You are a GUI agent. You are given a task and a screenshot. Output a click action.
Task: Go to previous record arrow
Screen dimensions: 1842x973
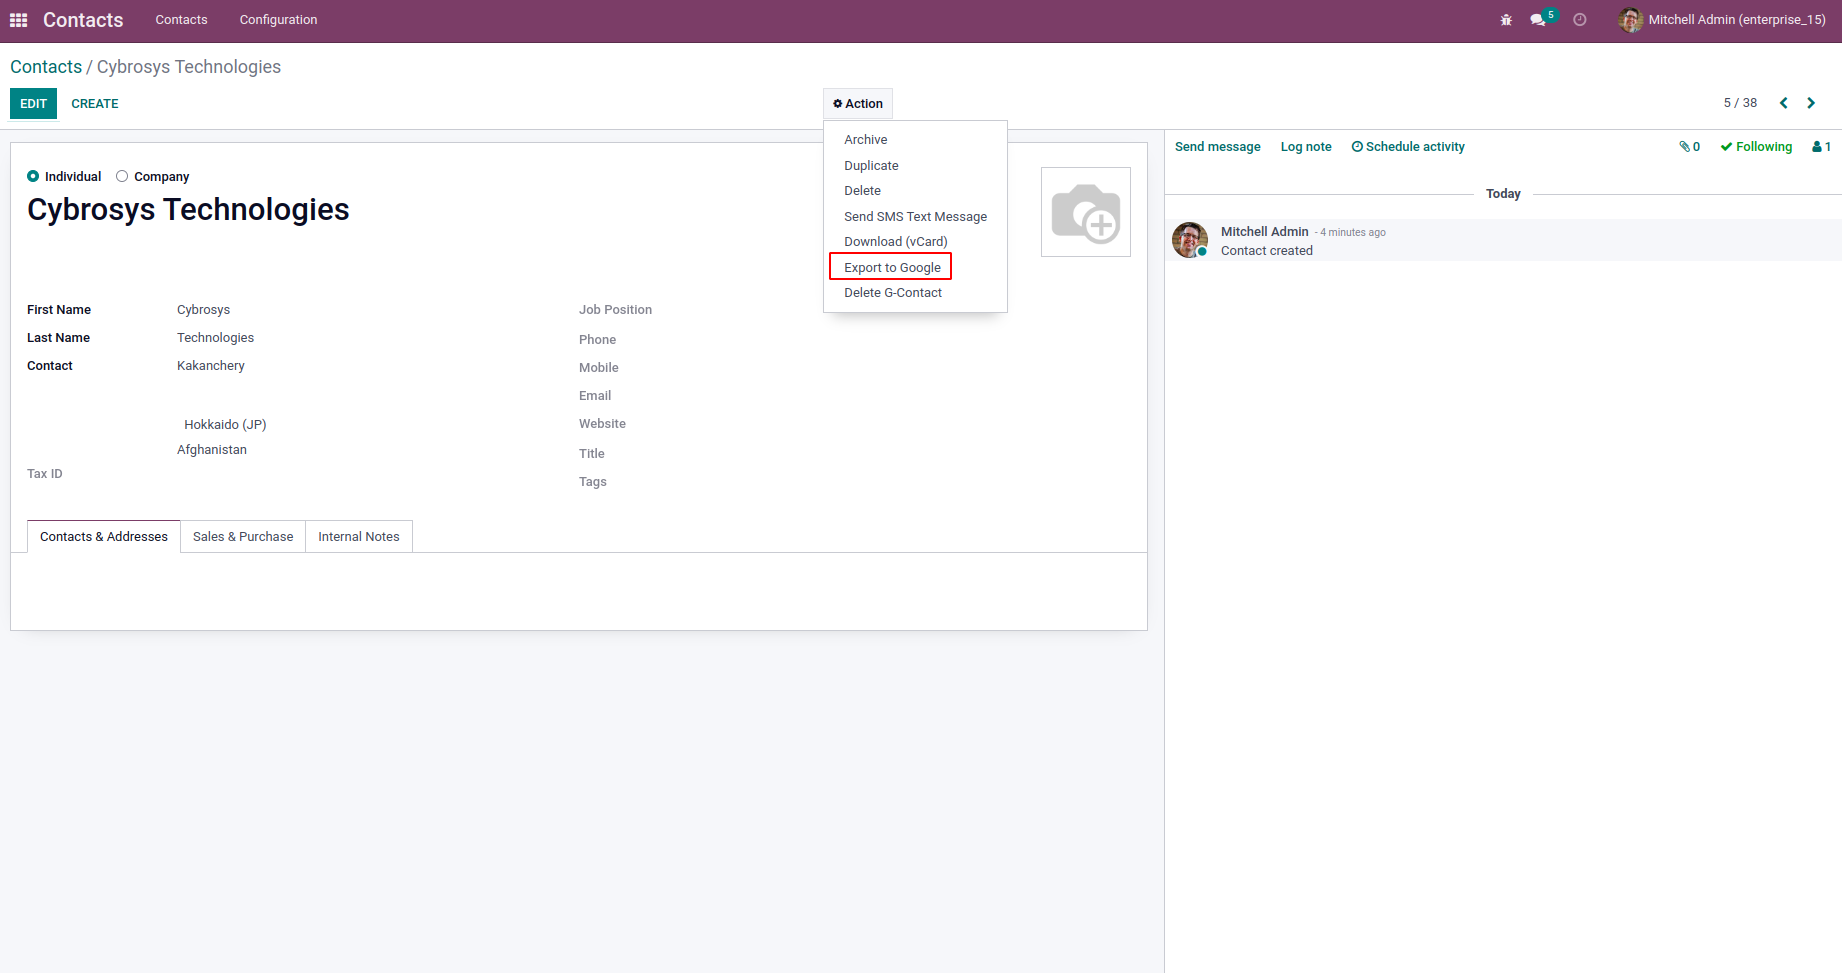coord(1784,103)
